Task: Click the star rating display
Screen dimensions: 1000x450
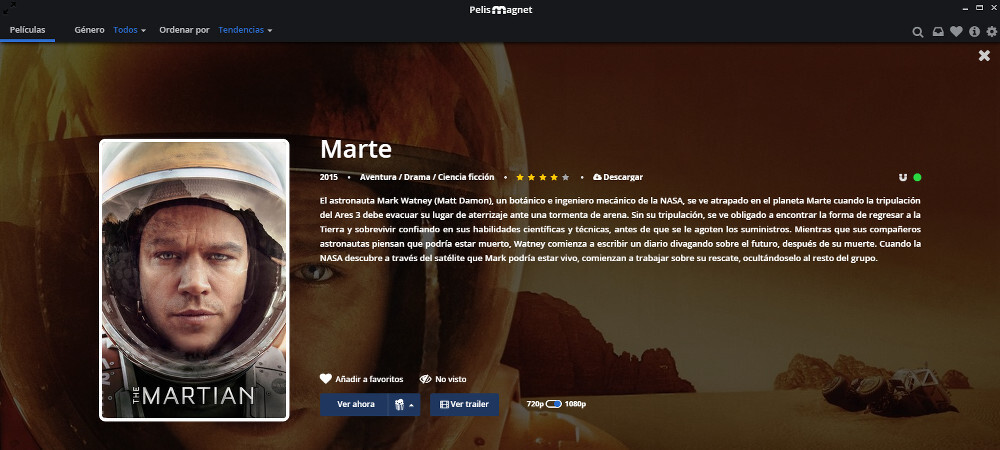Action: coord(542,177)
